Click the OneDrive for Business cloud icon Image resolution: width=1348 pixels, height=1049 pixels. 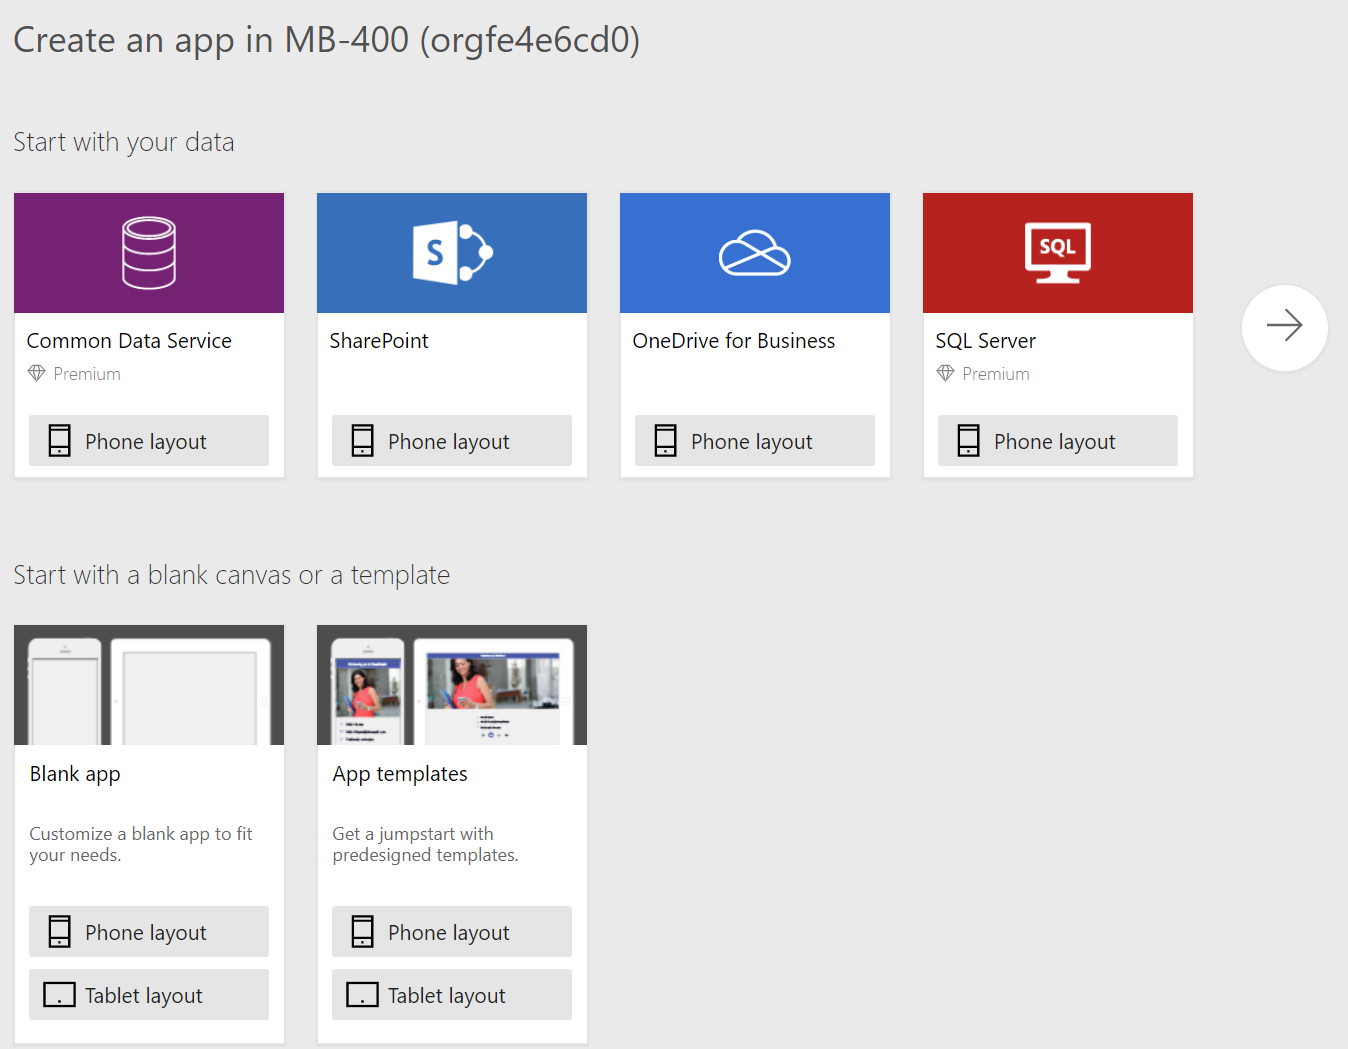click(755, 253)
